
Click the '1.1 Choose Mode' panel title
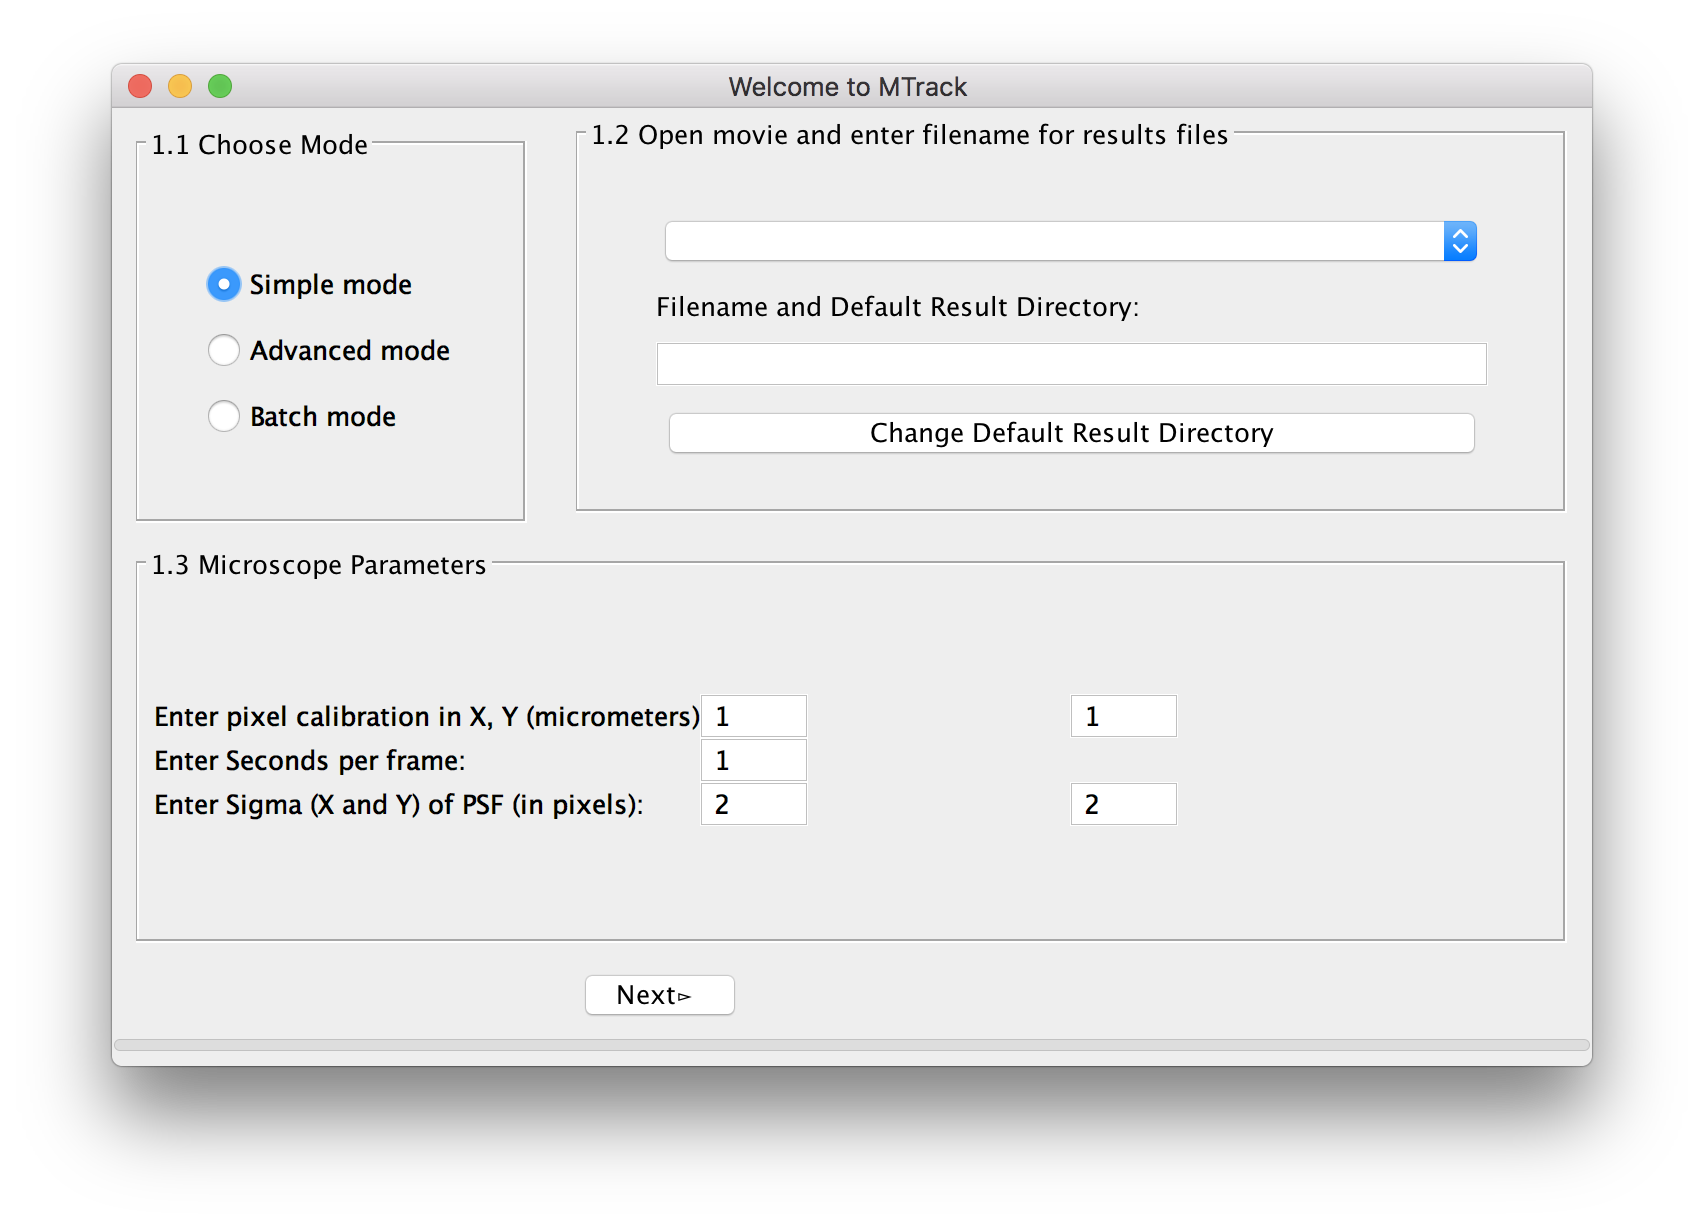click(x=260, y=145)
